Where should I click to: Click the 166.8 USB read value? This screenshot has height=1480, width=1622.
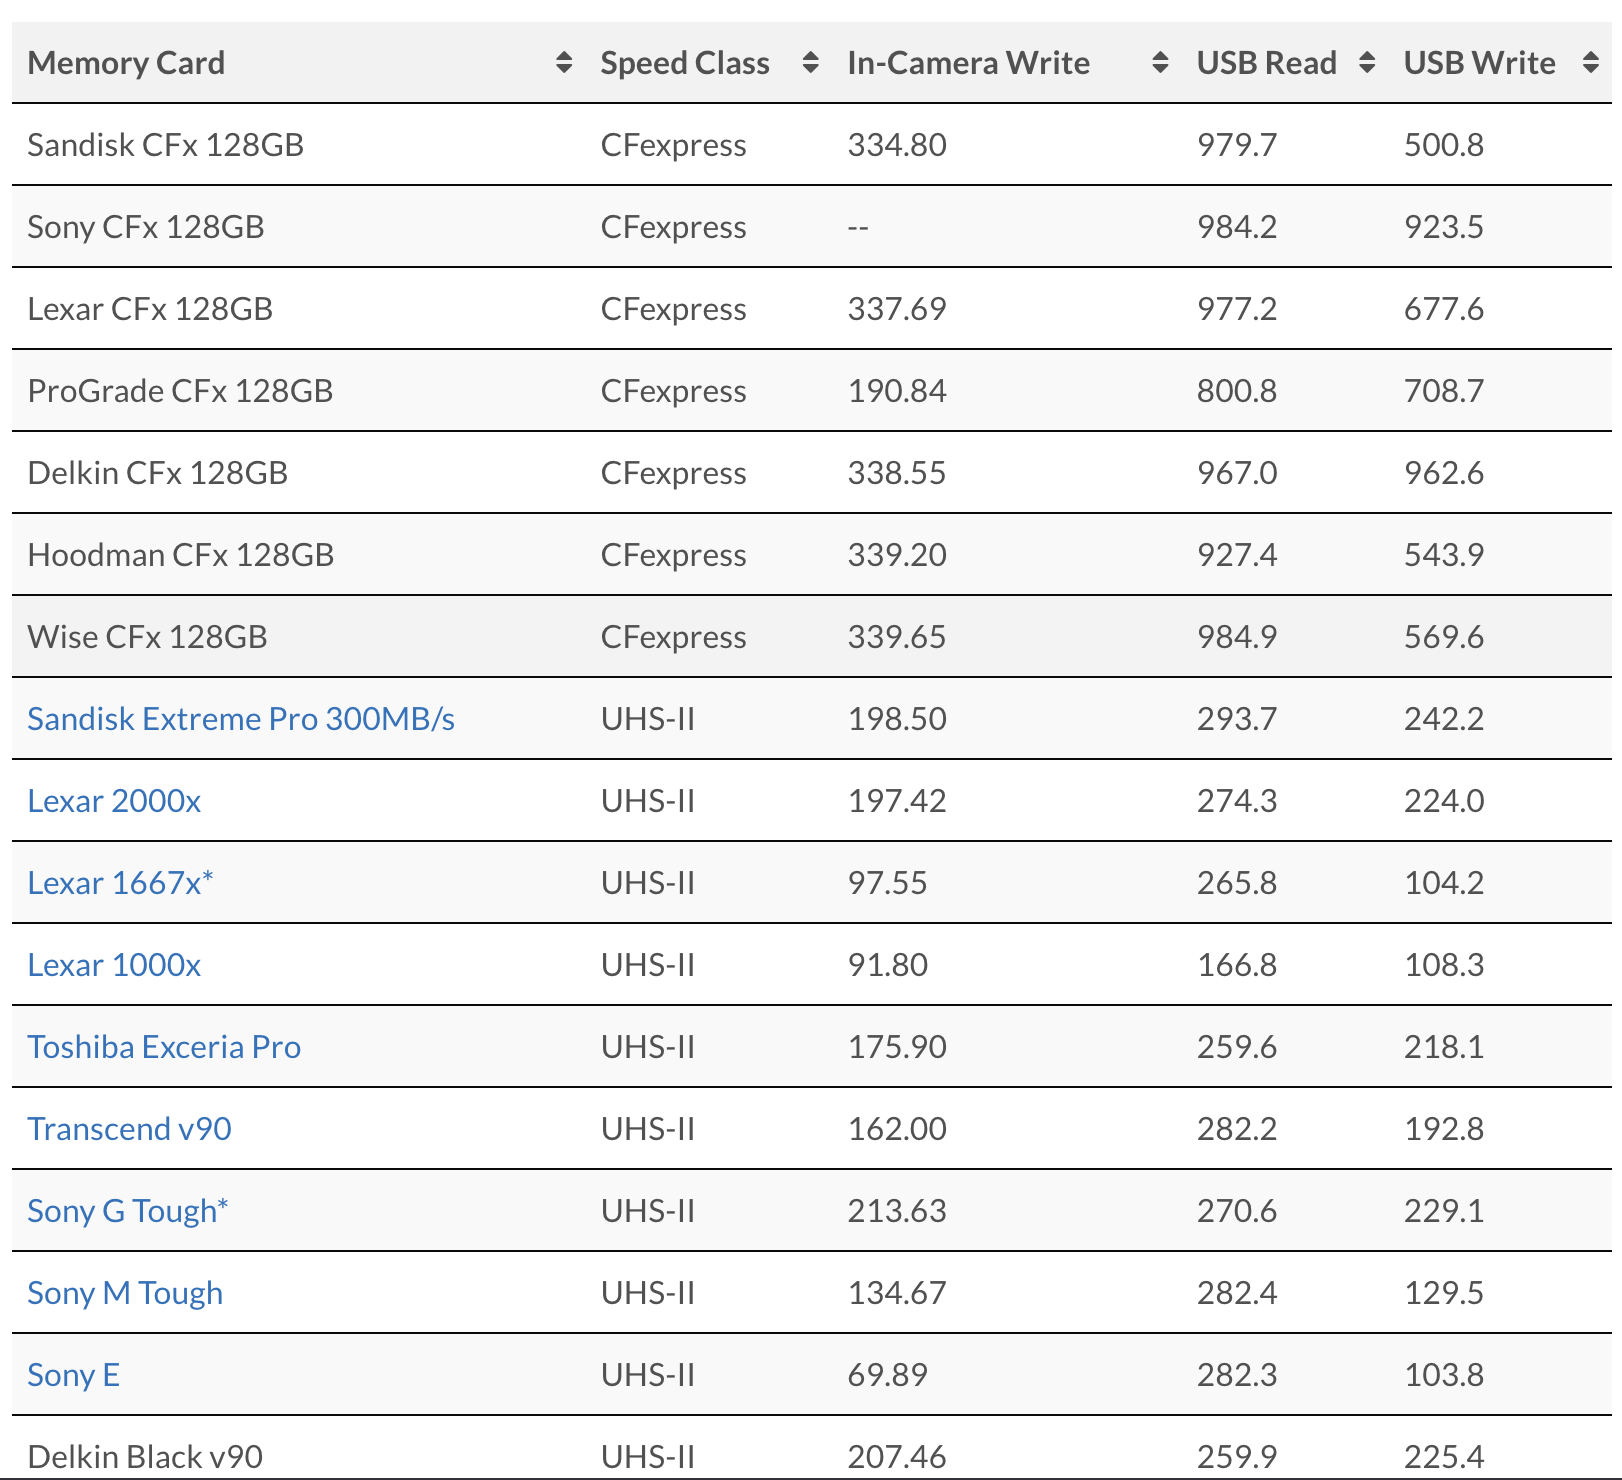coord(1237,965)
